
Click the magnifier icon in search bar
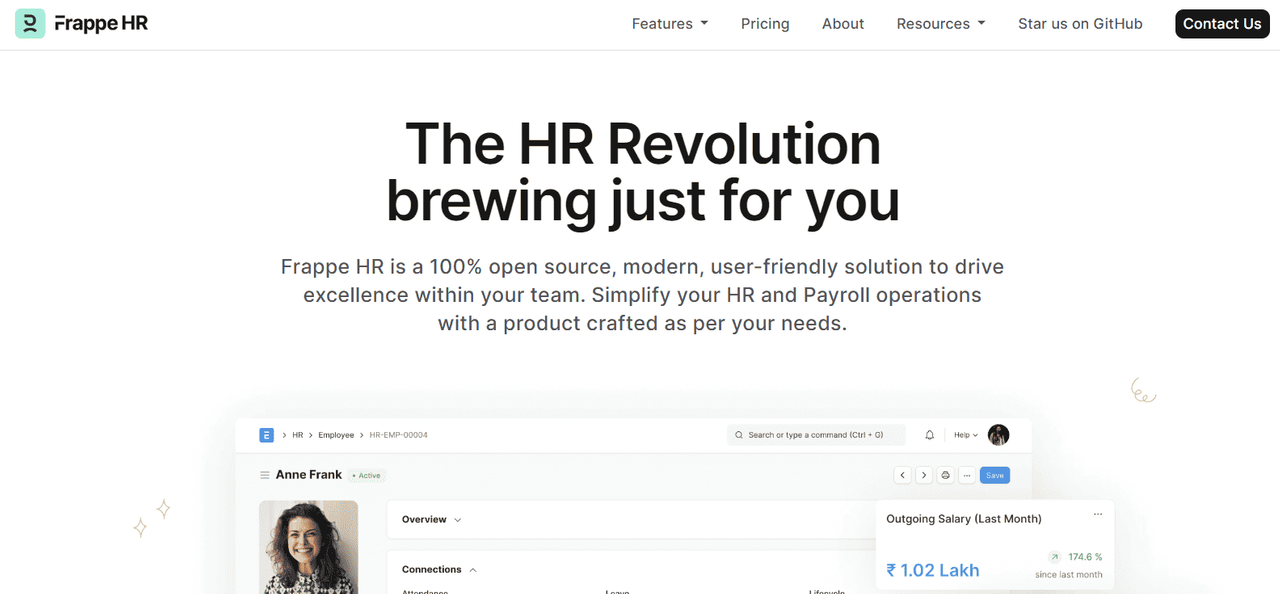739,435
